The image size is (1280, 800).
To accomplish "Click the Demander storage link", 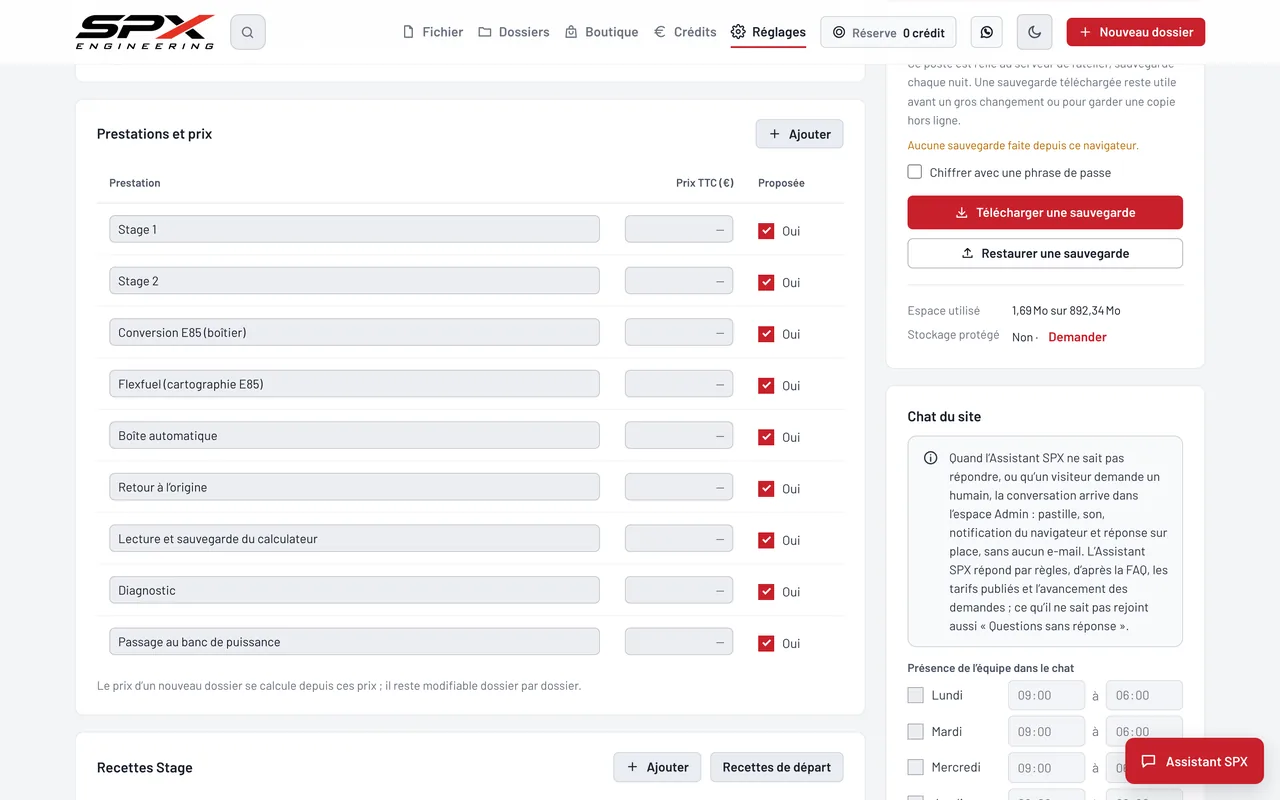I will [1077, 337].
